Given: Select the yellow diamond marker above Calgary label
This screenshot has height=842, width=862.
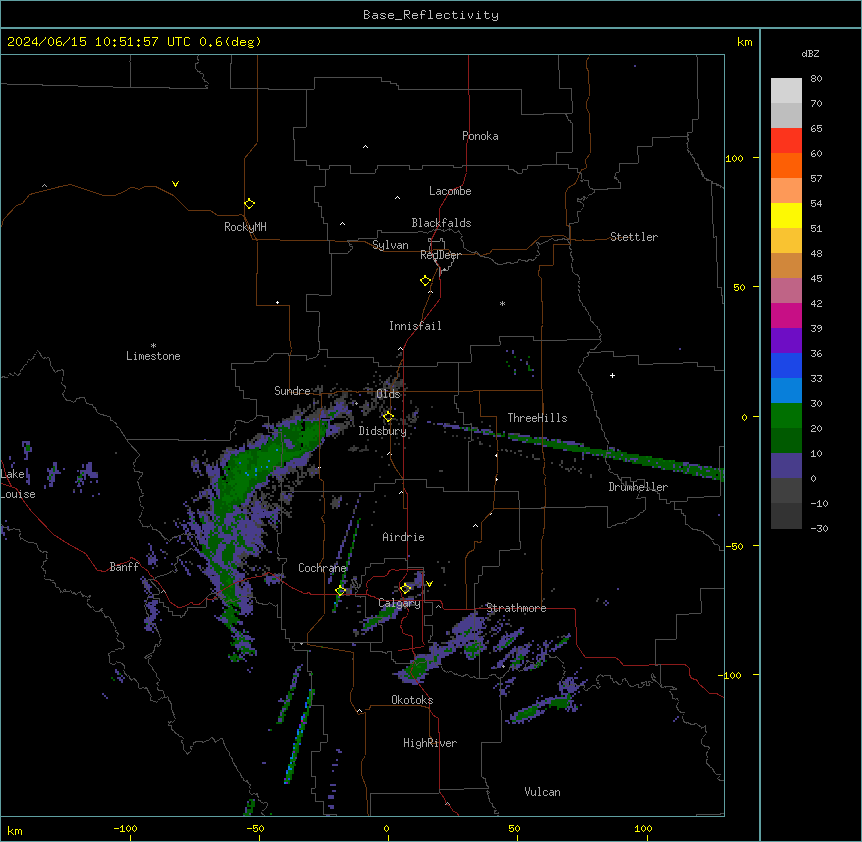Looking at the screenshot, I should (405, 589).
